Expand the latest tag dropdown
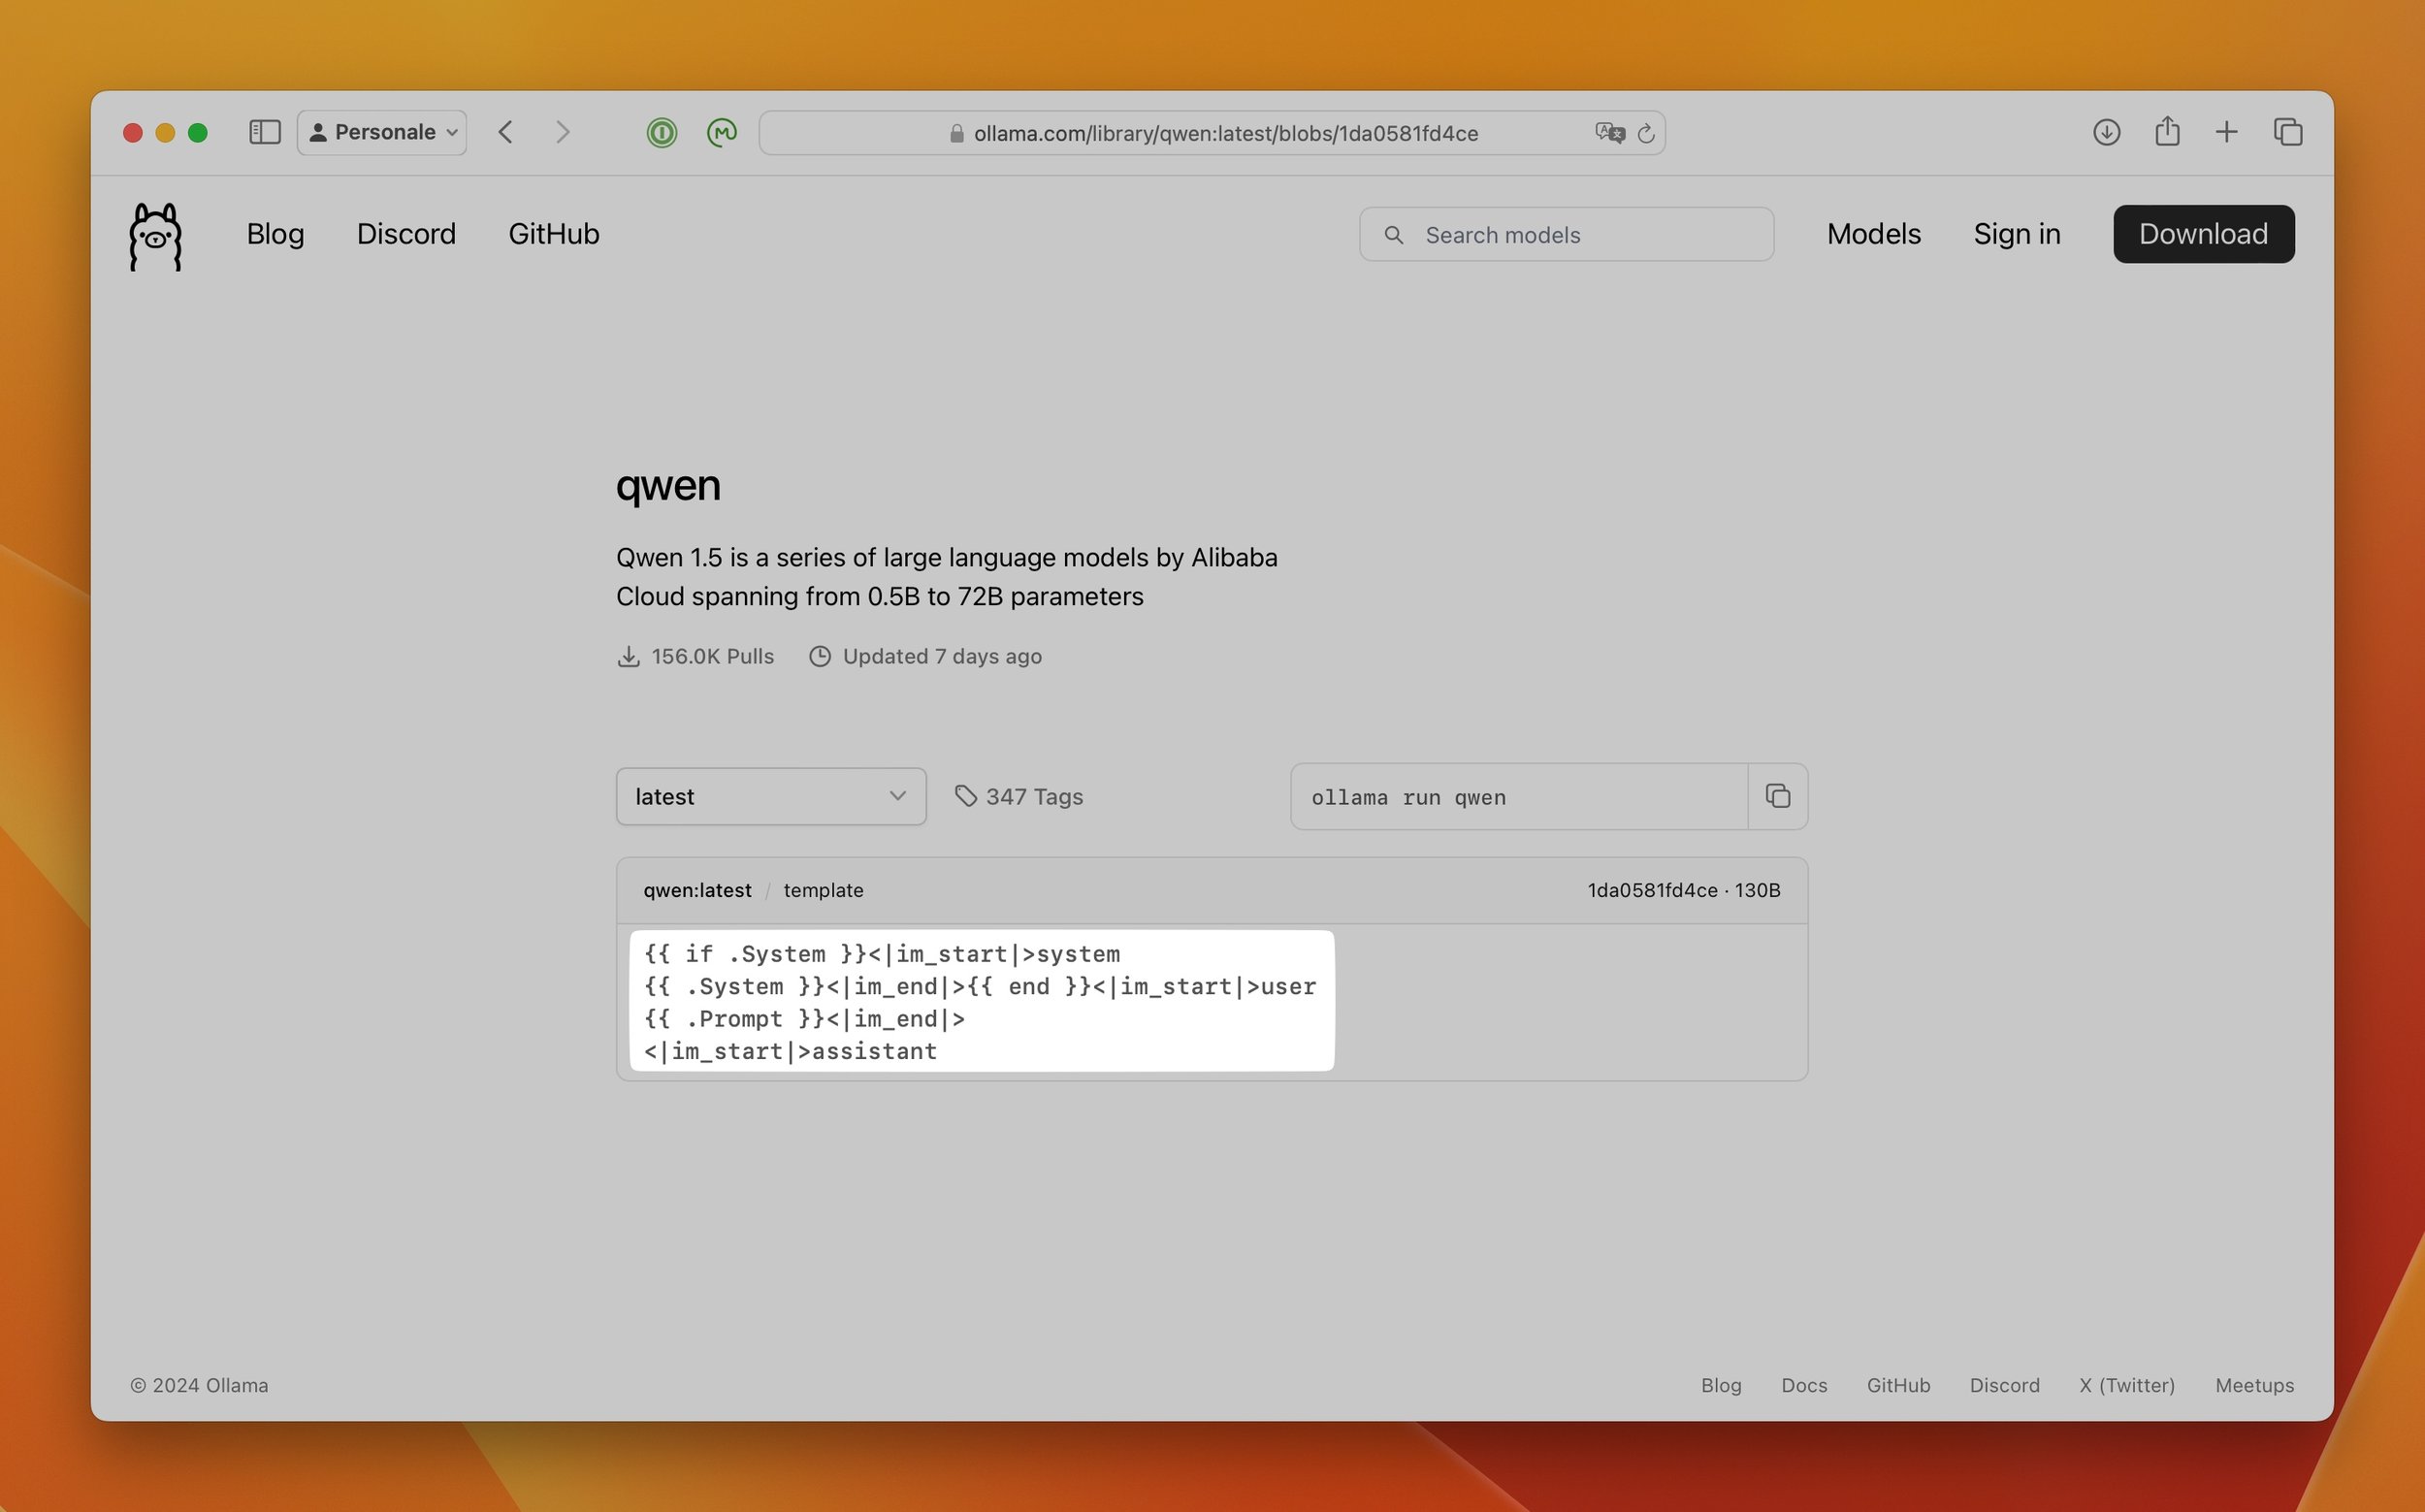2425x1512 pixels. 771,796
